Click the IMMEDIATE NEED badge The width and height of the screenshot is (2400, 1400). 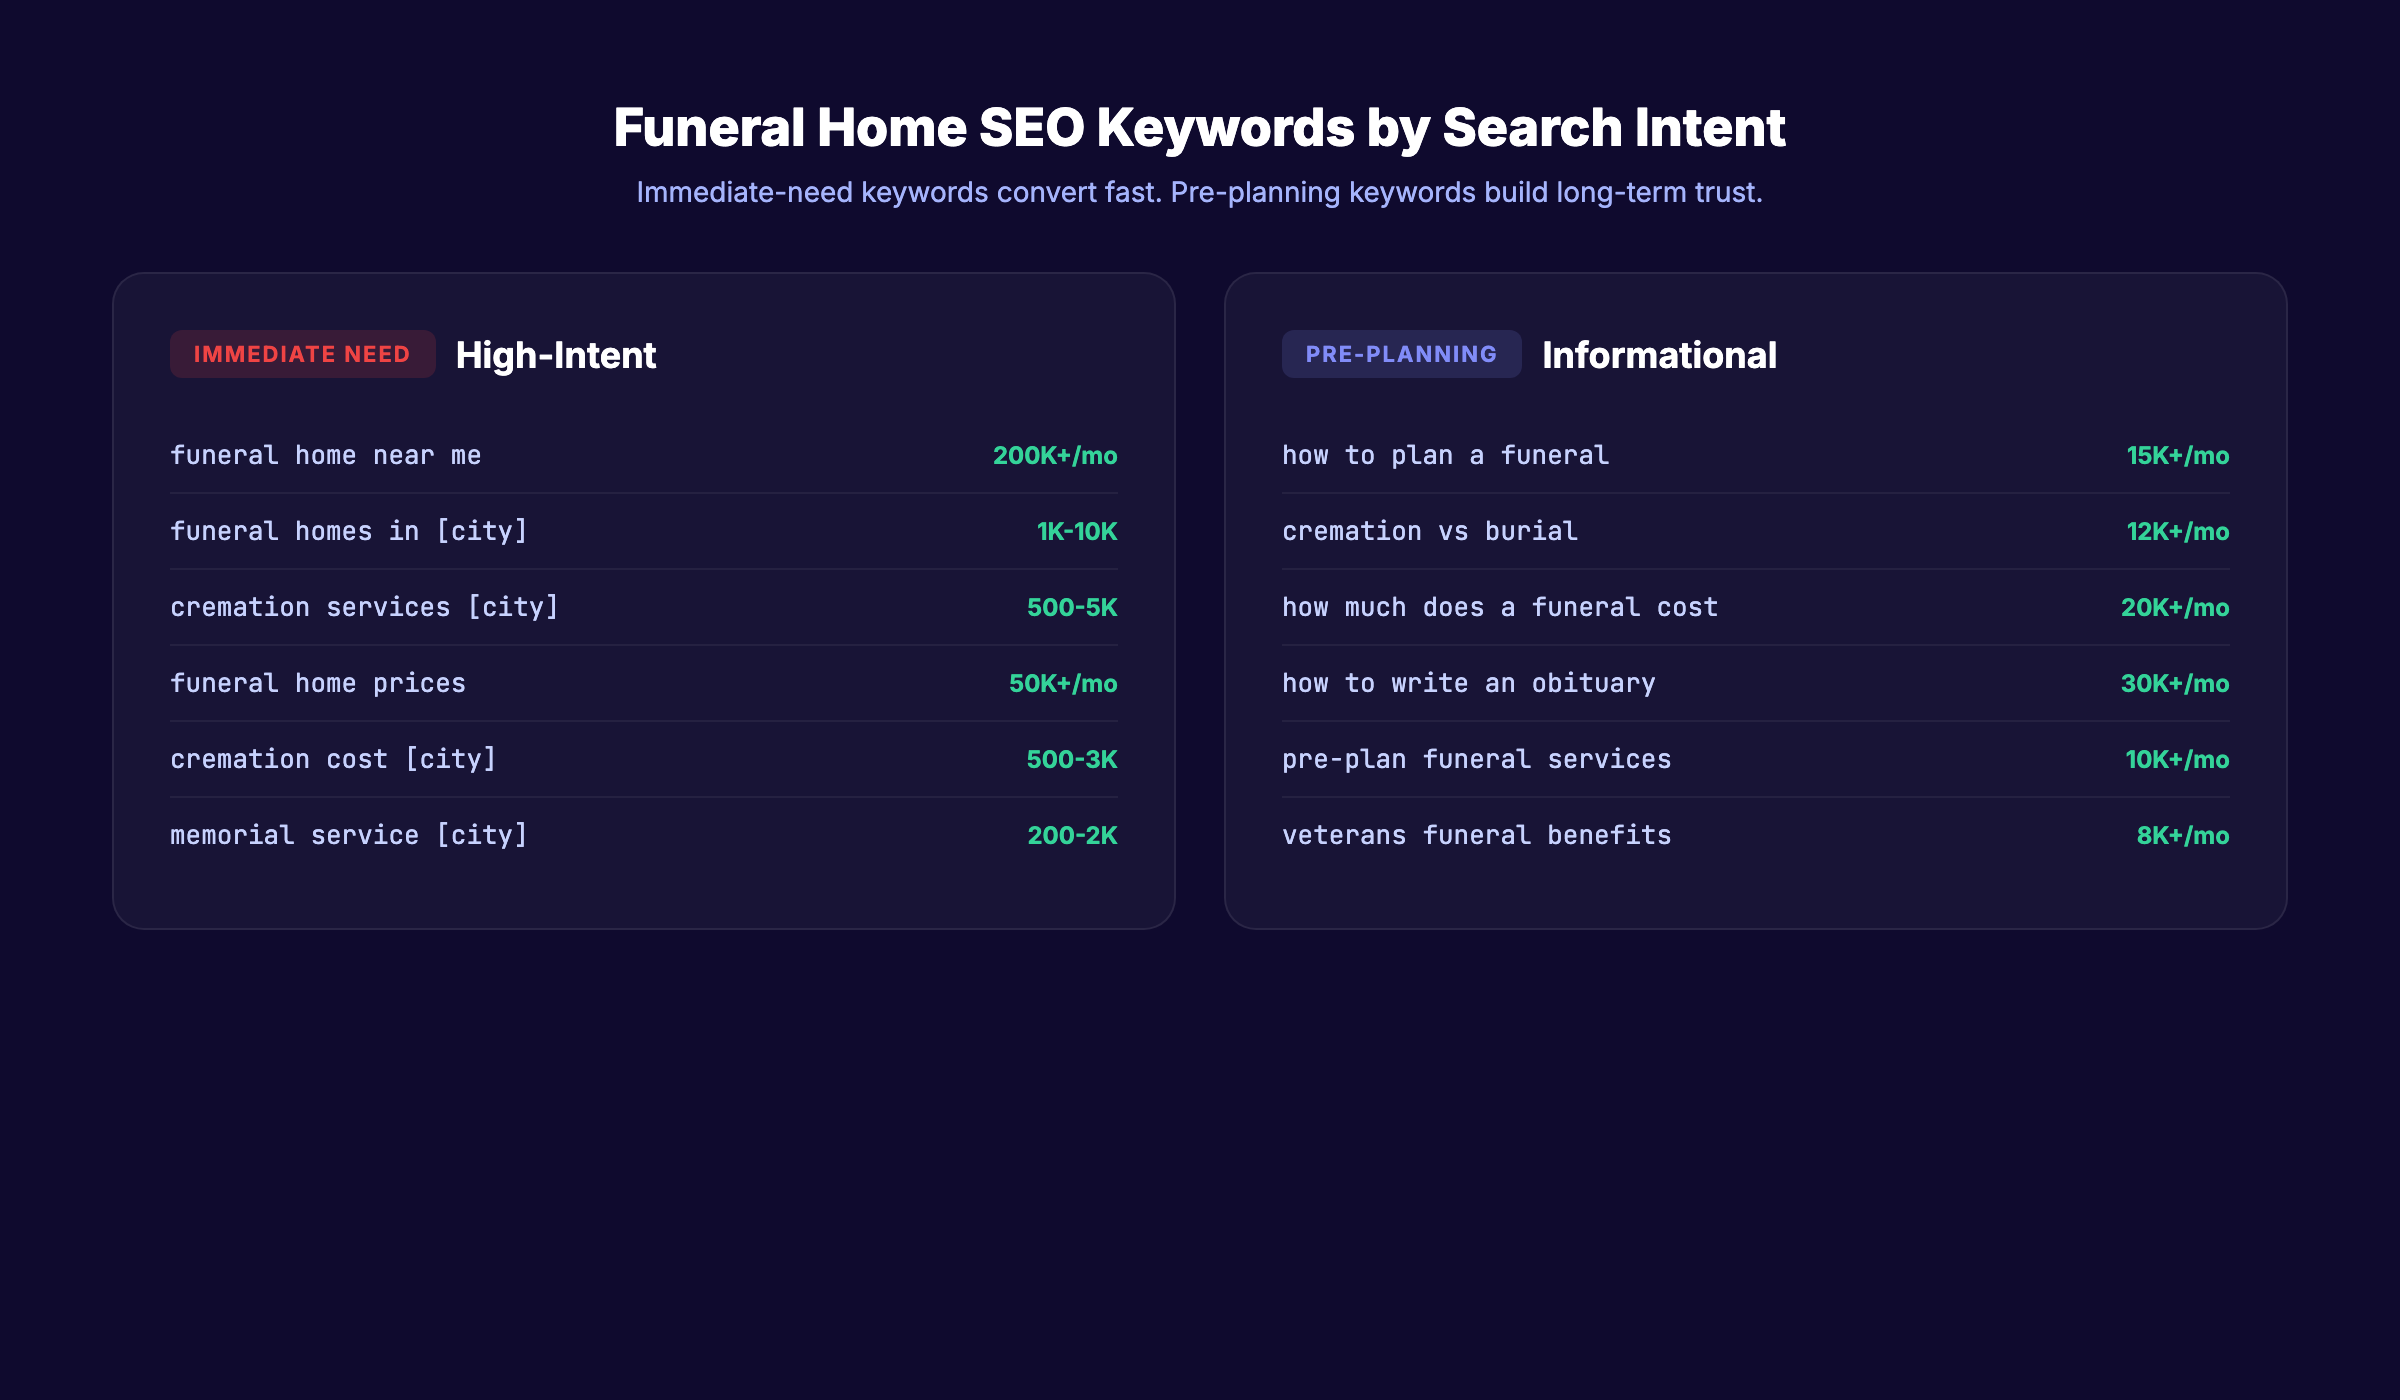point(302,354)
